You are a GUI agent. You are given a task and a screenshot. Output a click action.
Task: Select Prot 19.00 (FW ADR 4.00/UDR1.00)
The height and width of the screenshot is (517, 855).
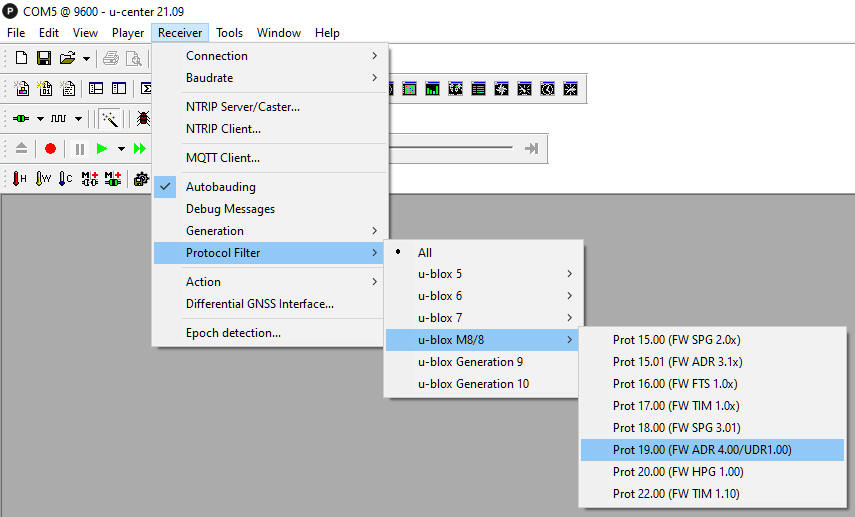coord(712,449)
